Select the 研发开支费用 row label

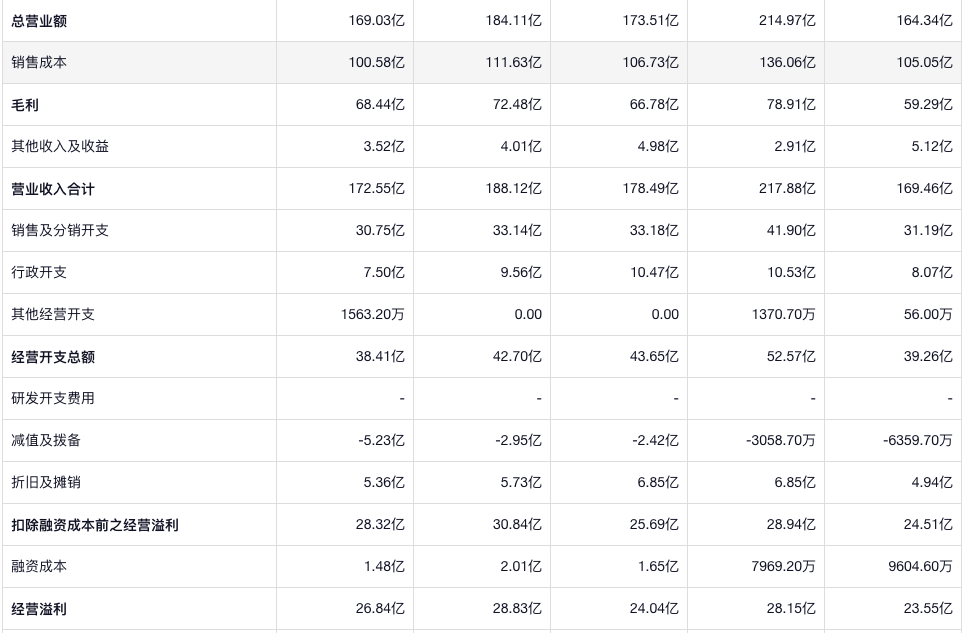53,398
